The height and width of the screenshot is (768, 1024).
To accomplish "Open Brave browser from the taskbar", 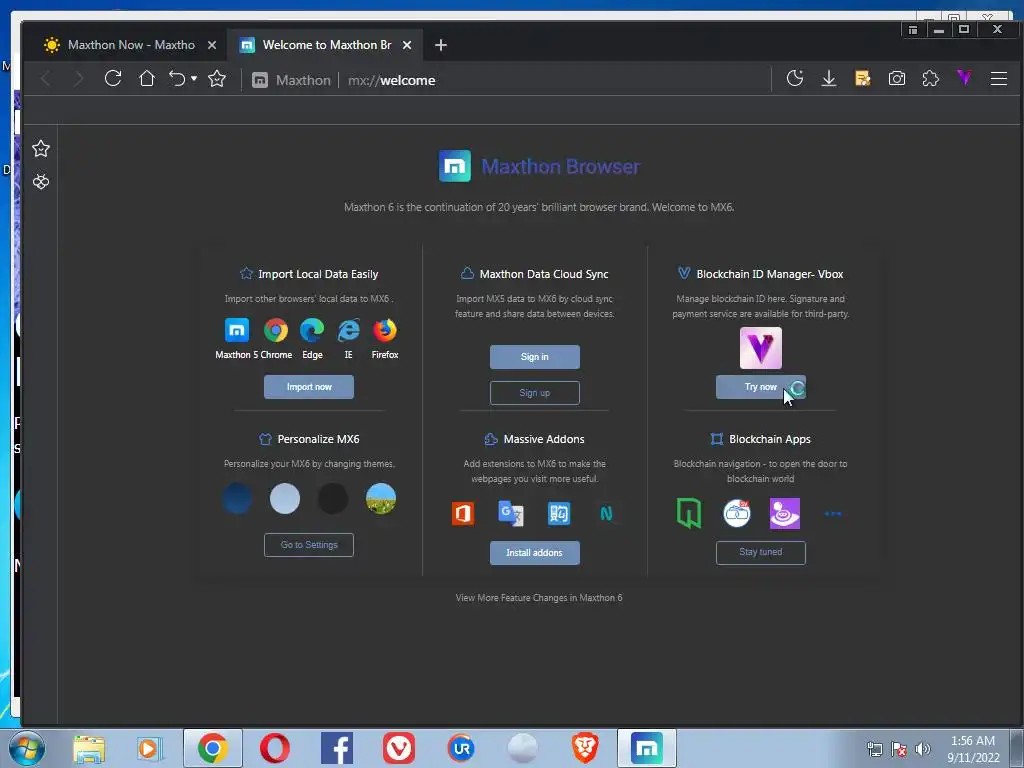I will point(585,748).
